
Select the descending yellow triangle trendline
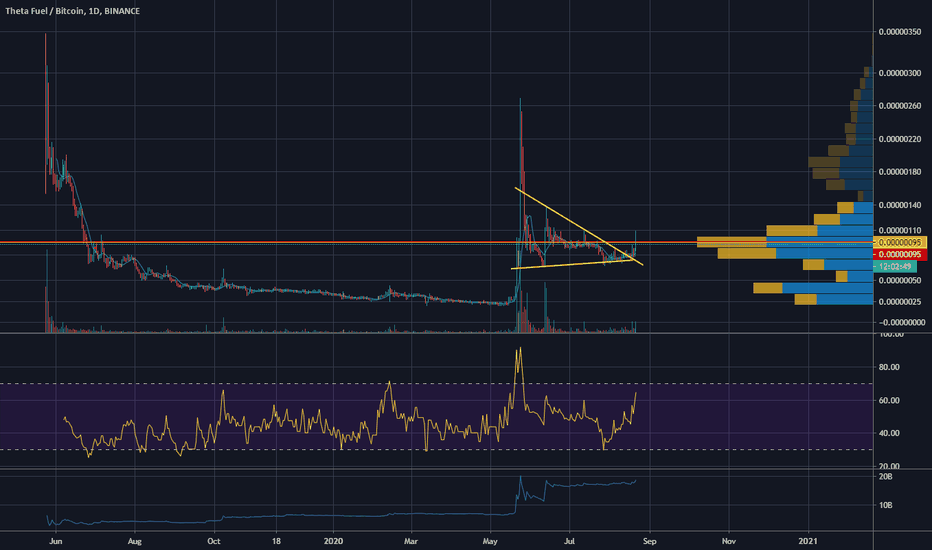coord(579,227)
